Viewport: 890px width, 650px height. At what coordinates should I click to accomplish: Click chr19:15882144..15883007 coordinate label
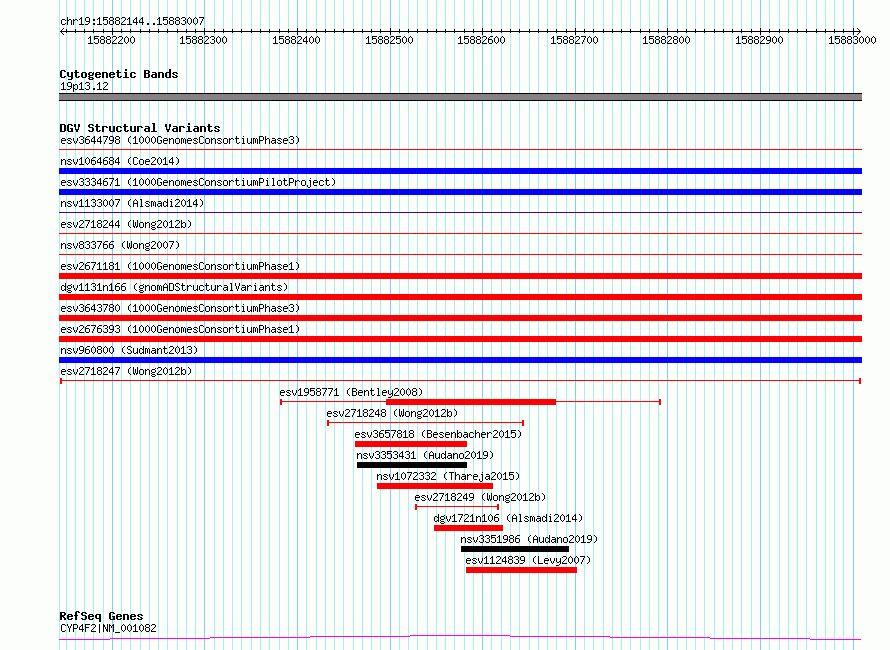click(132, 22)
